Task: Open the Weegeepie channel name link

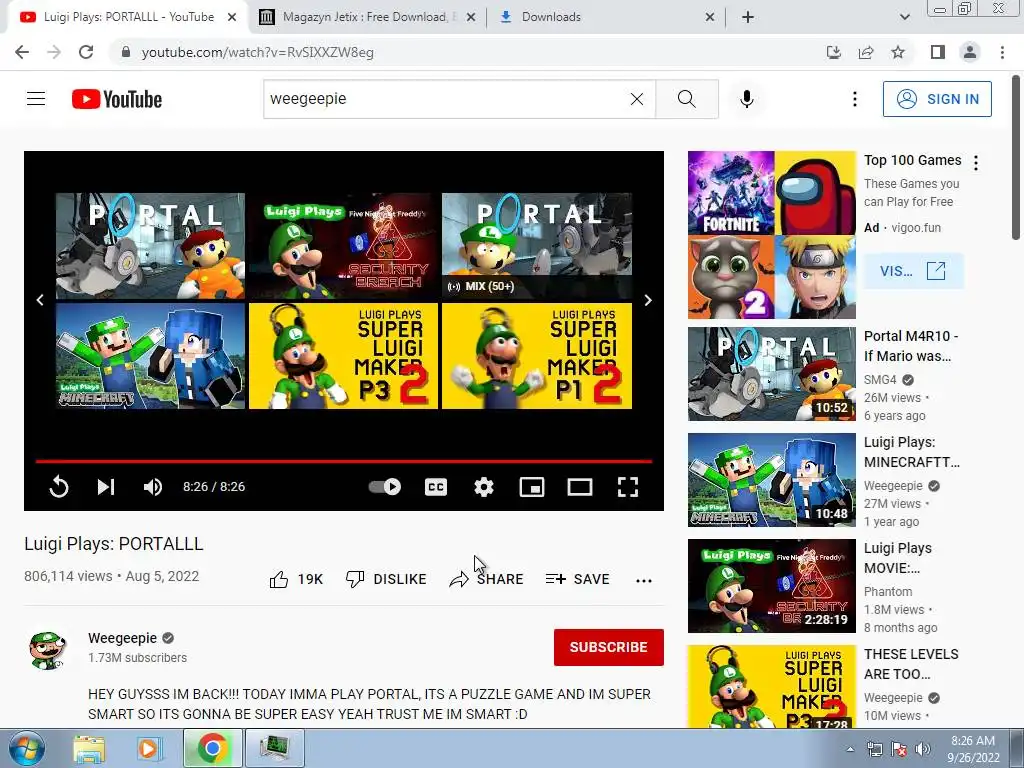Action: point(123,638)
